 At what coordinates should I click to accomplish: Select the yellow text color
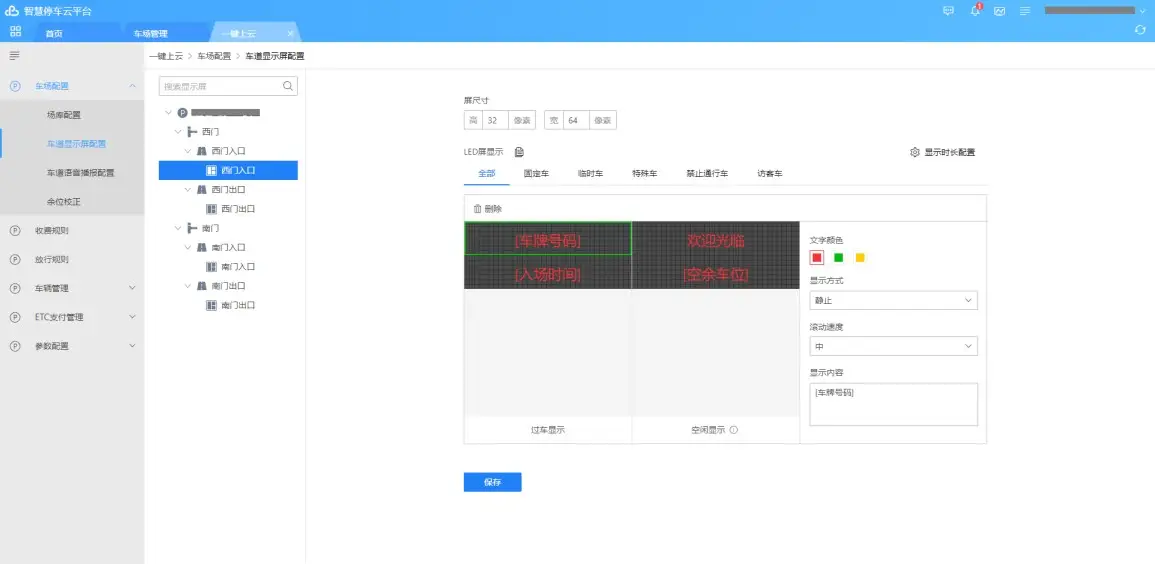tap(860, 258)
